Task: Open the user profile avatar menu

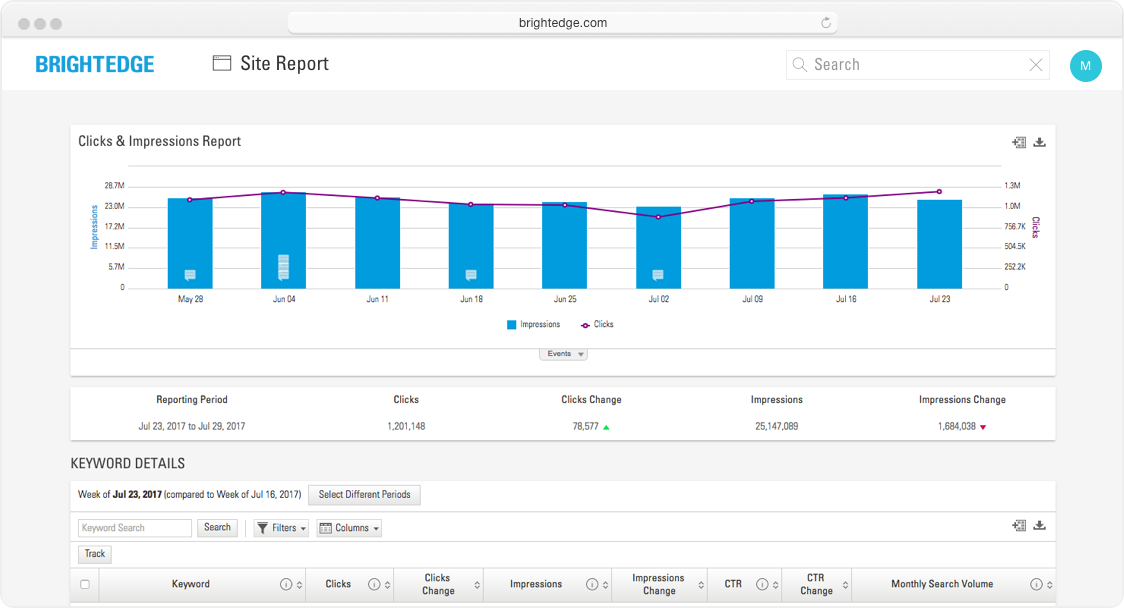Action: click(x=1085, y=66)
